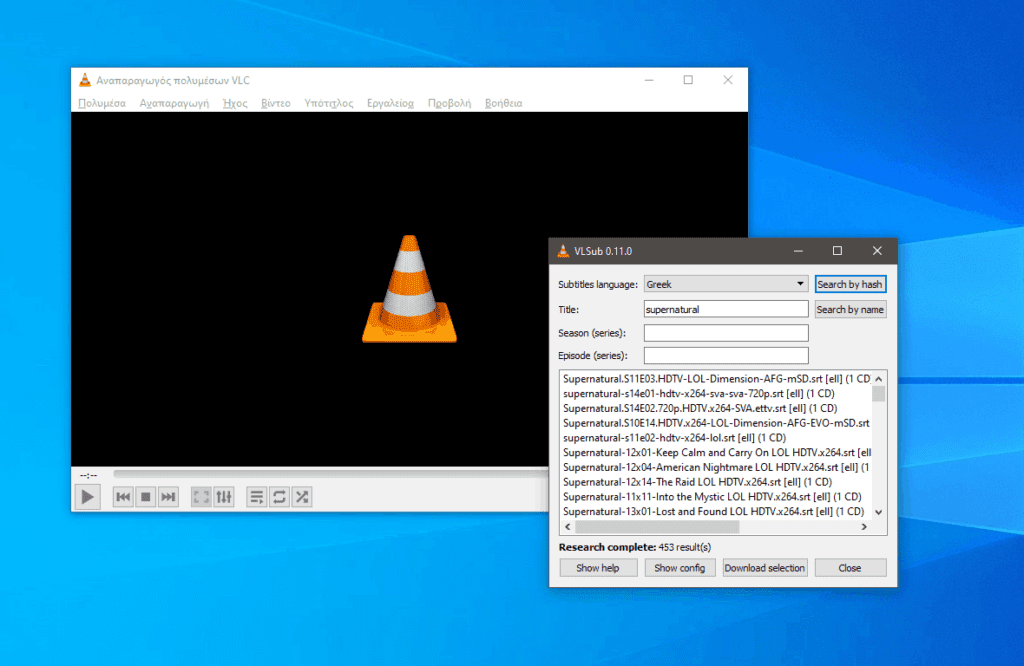Expand the Subtitles language dropdown
Viewport: 1024px width, 666px height.
[726, 284]
